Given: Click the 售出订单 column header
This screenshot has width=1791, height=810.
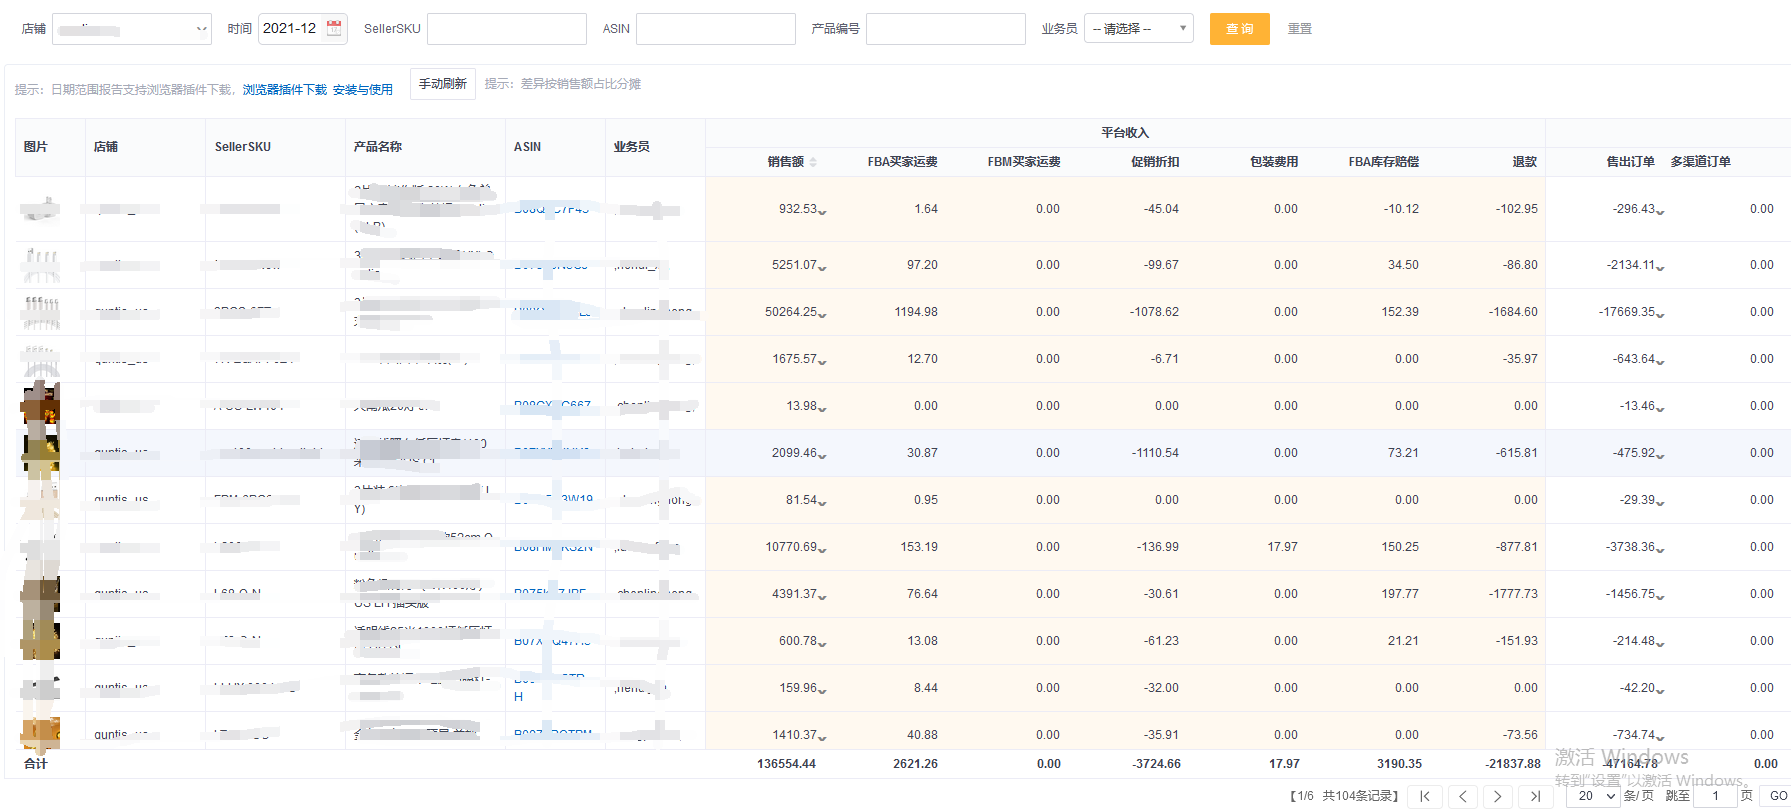Looking at the screenshot, I should click(x=1631, y=162).
